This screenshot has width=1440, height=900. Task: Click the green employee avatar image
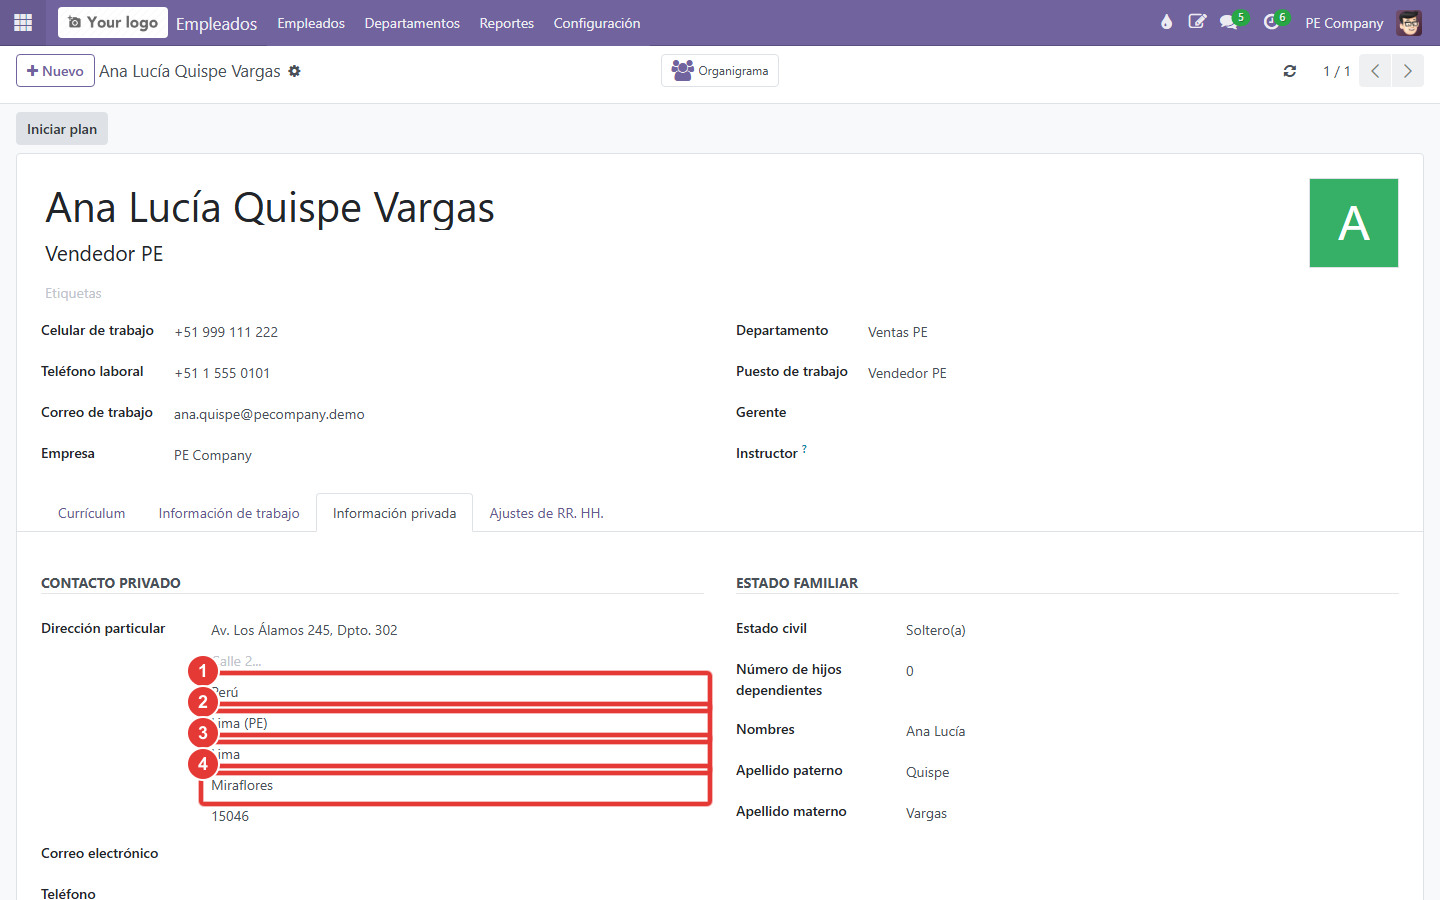(1354, 223)
